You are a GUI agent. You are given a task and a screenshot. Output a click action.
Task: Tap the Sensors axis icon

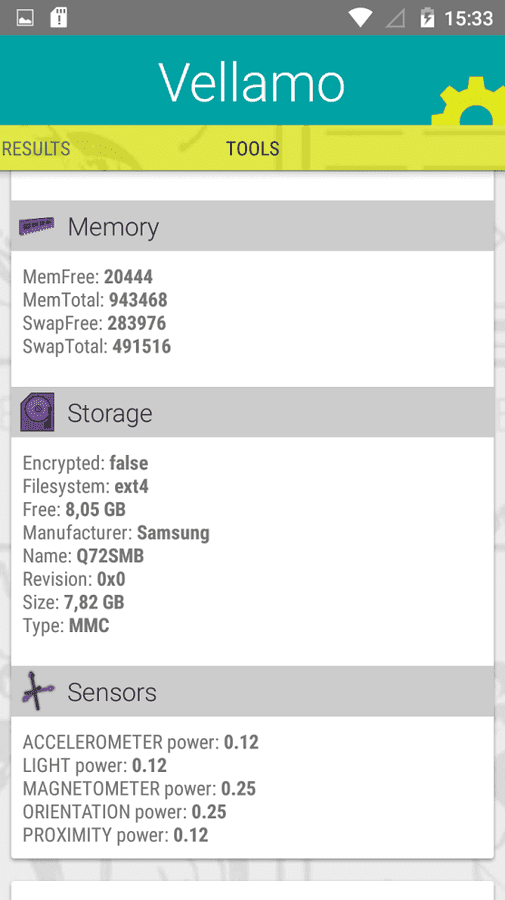tap(38, 691)
